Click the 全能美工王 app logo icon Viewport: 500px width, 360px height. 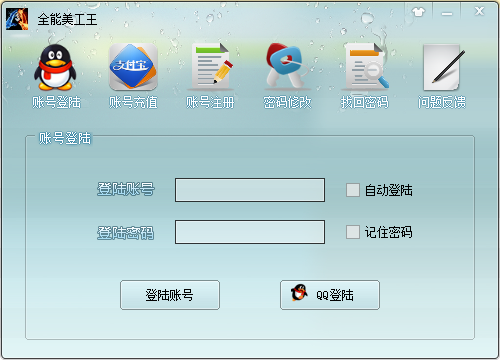coord(17,19)
